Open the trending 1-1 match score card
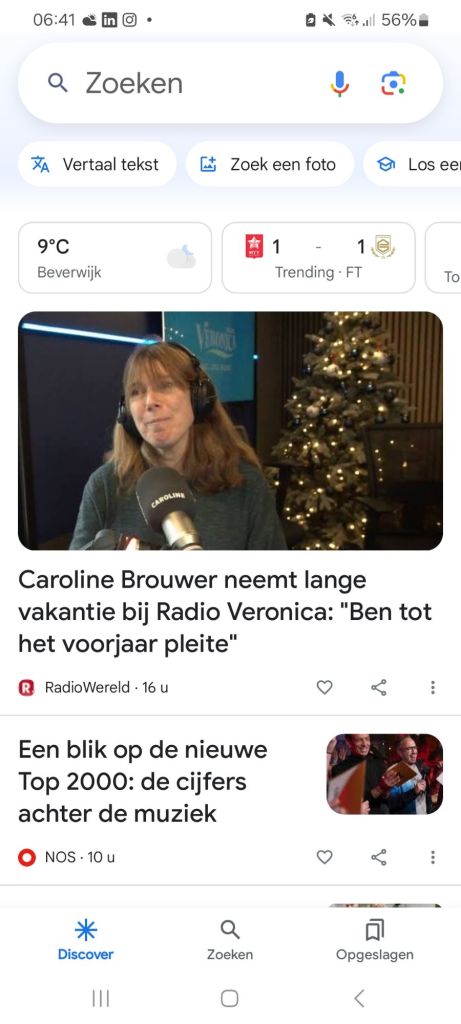The height and width of the screenshot is (1024, 461). [319, 257]
